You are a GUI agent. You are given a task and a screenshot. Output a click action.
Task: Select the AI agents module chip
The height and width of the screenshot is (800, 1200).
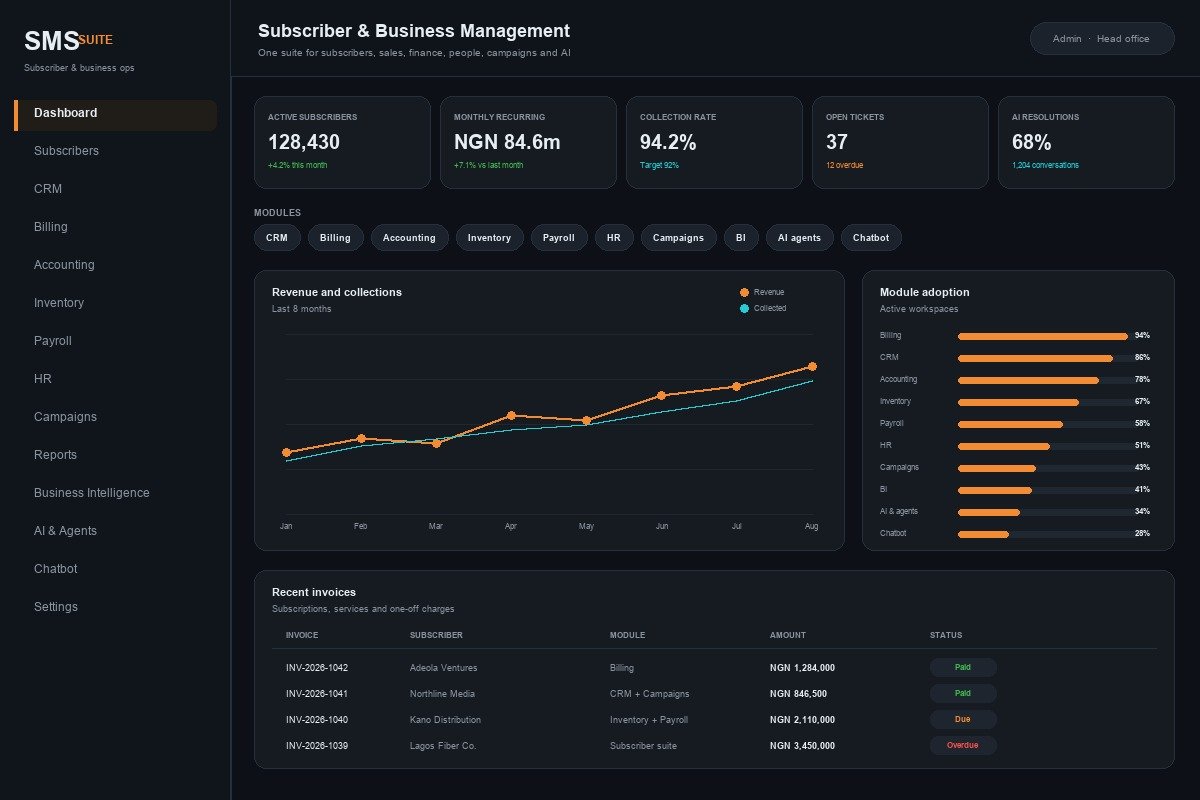(799, 238)
